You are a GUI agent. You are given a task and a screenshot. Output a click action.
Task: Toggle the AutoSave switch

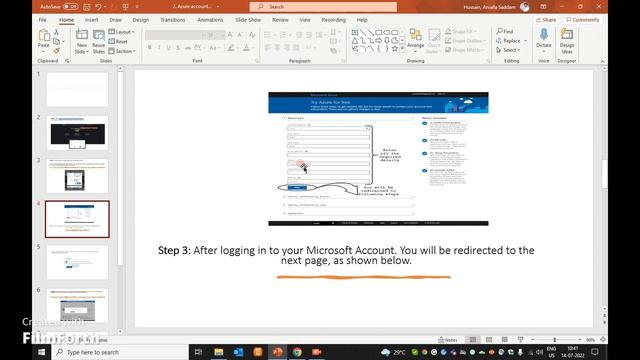71,7
